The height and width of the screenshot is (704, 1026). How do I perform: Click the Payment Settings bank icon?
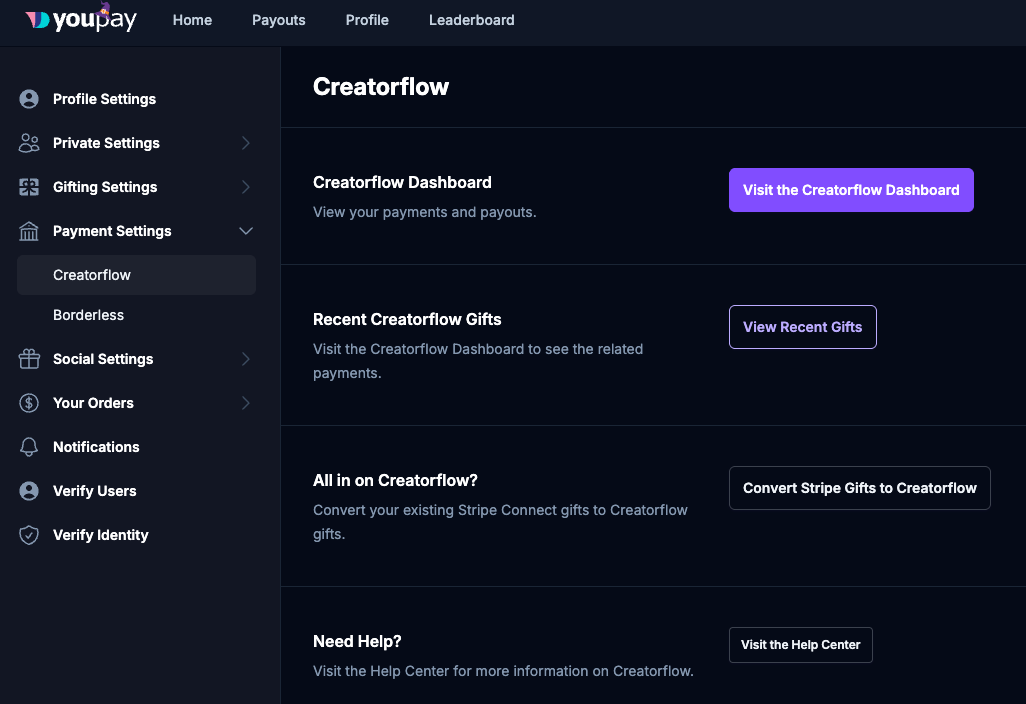click(29, 231)
